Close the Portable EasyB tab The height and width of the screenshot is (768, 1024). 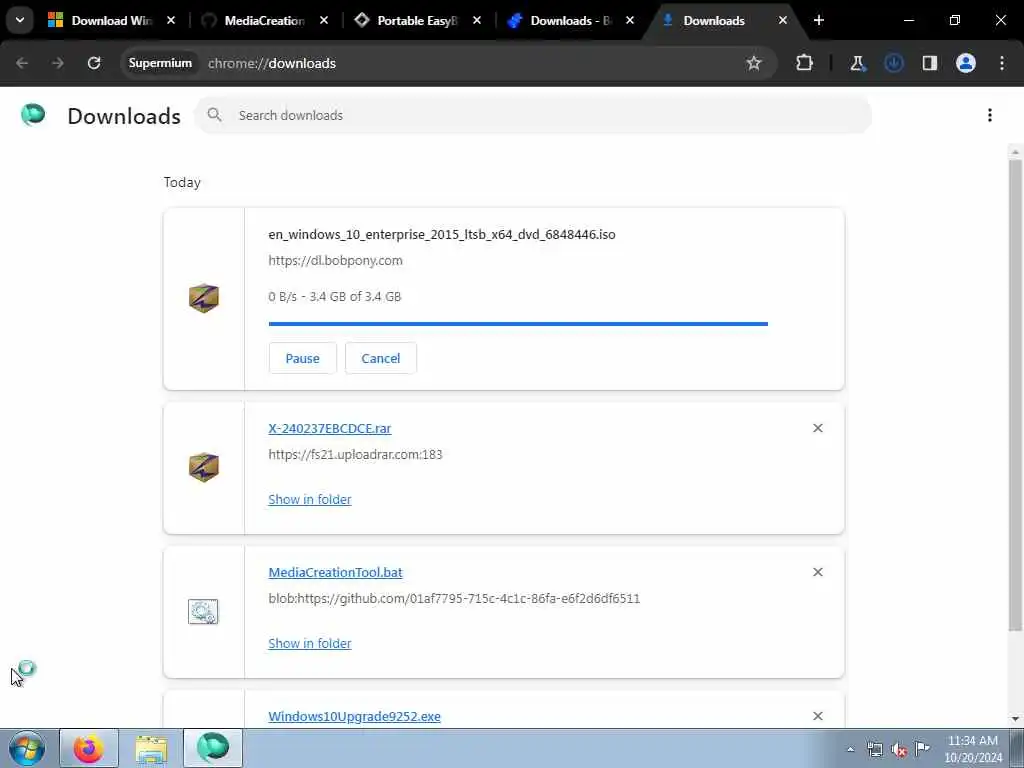(477, 20)
